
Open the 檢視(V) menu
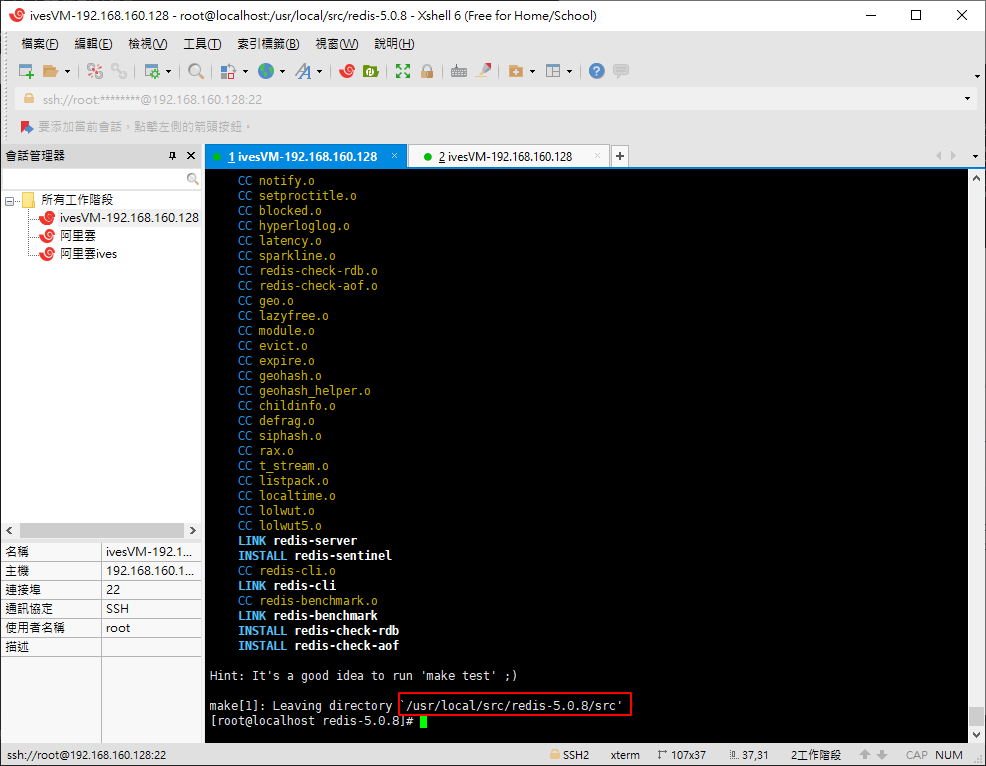[x=148, y=43]
